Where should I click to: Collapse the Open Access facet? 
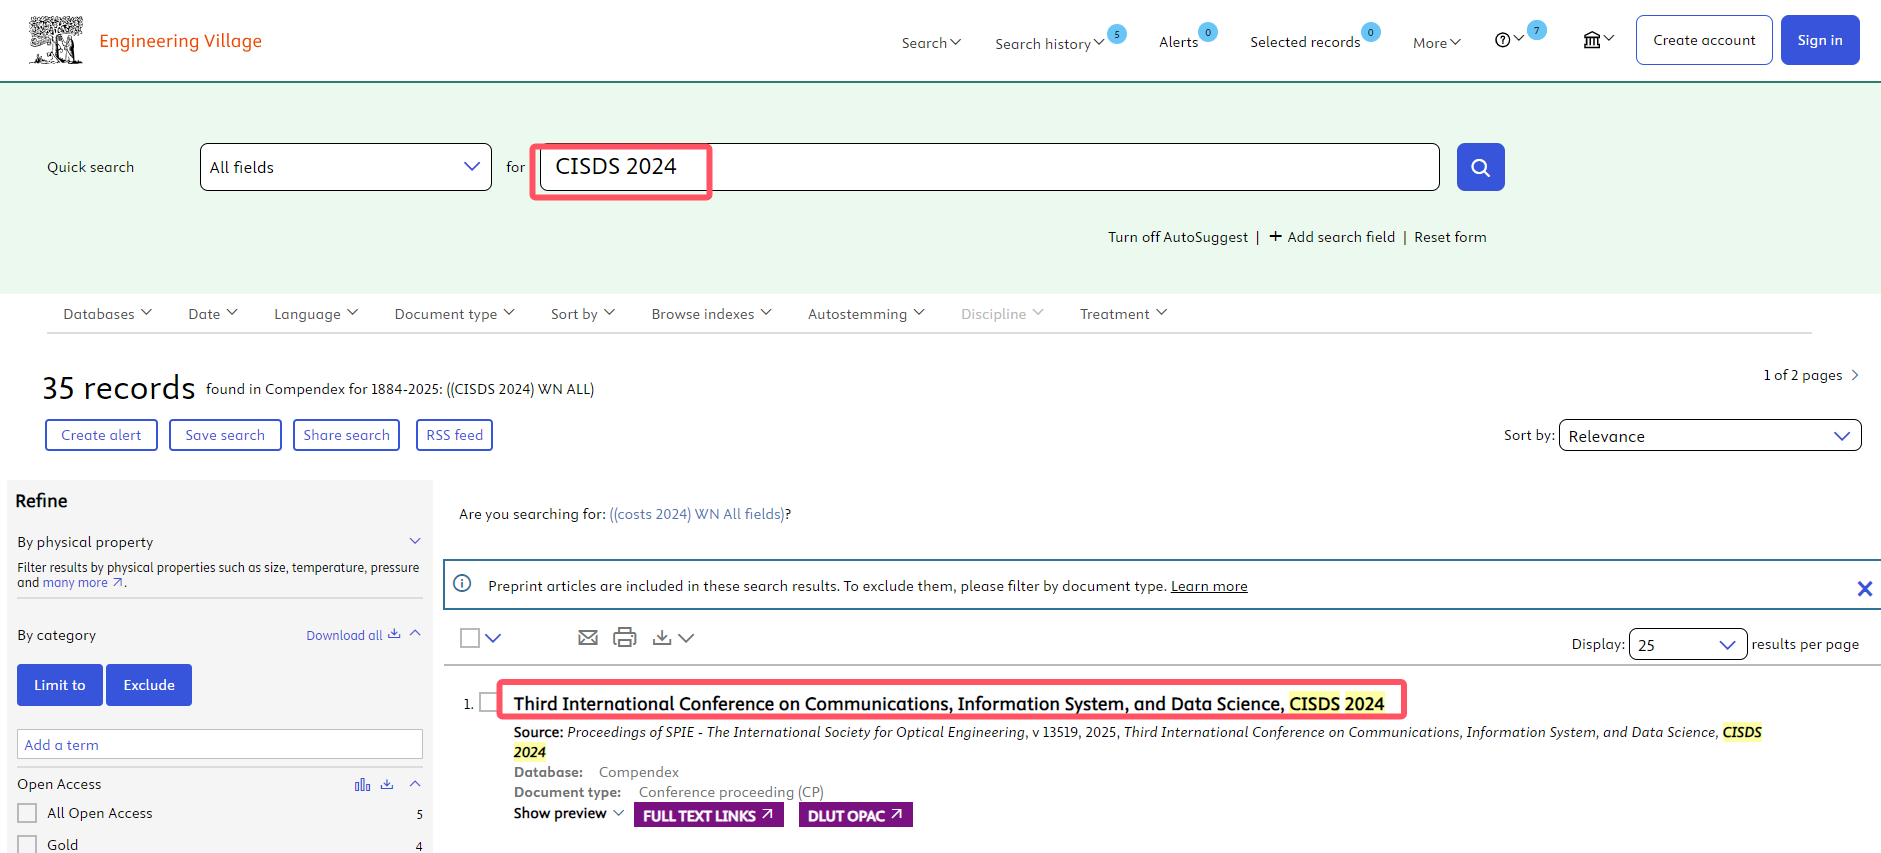[x=415, y=784]
